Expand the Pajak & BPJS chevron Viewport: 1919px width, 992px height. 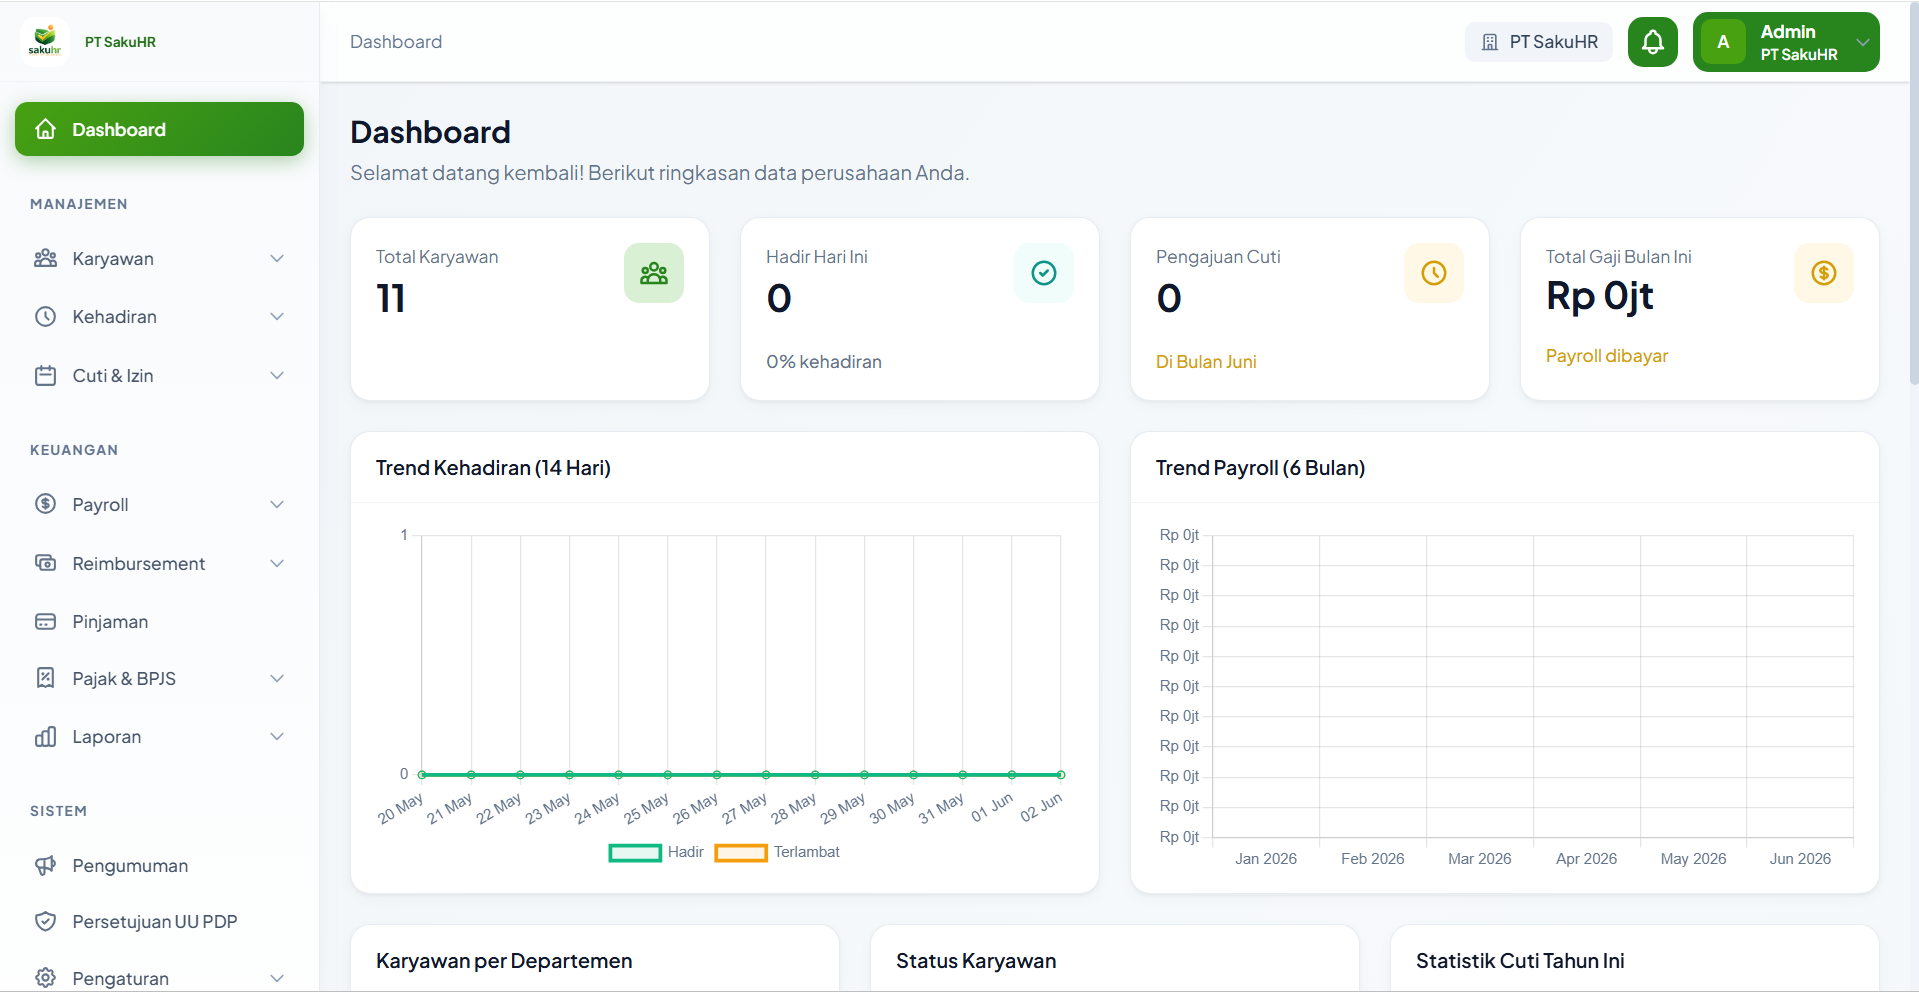point(277,678)
